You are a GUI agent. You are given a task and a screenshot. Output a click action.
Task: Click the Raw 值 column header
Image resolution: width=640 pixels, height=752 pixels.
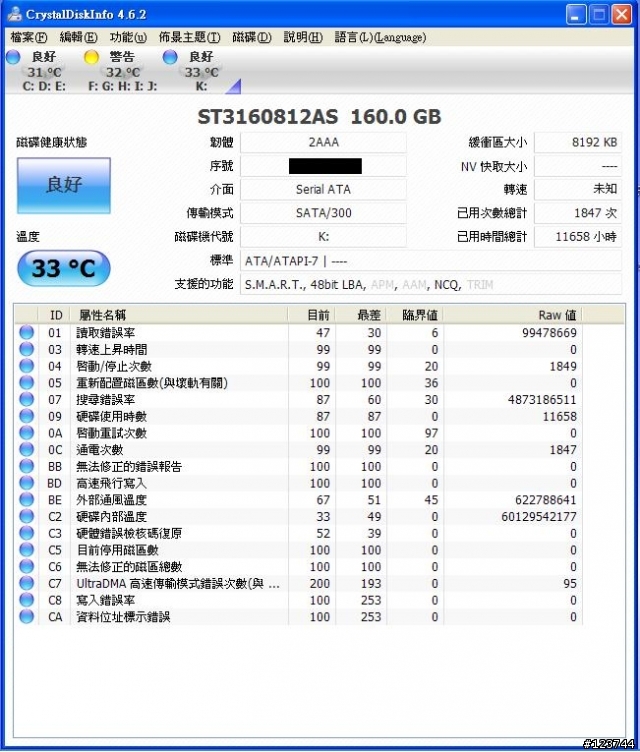pyautogui.click(x=513, y=315)
